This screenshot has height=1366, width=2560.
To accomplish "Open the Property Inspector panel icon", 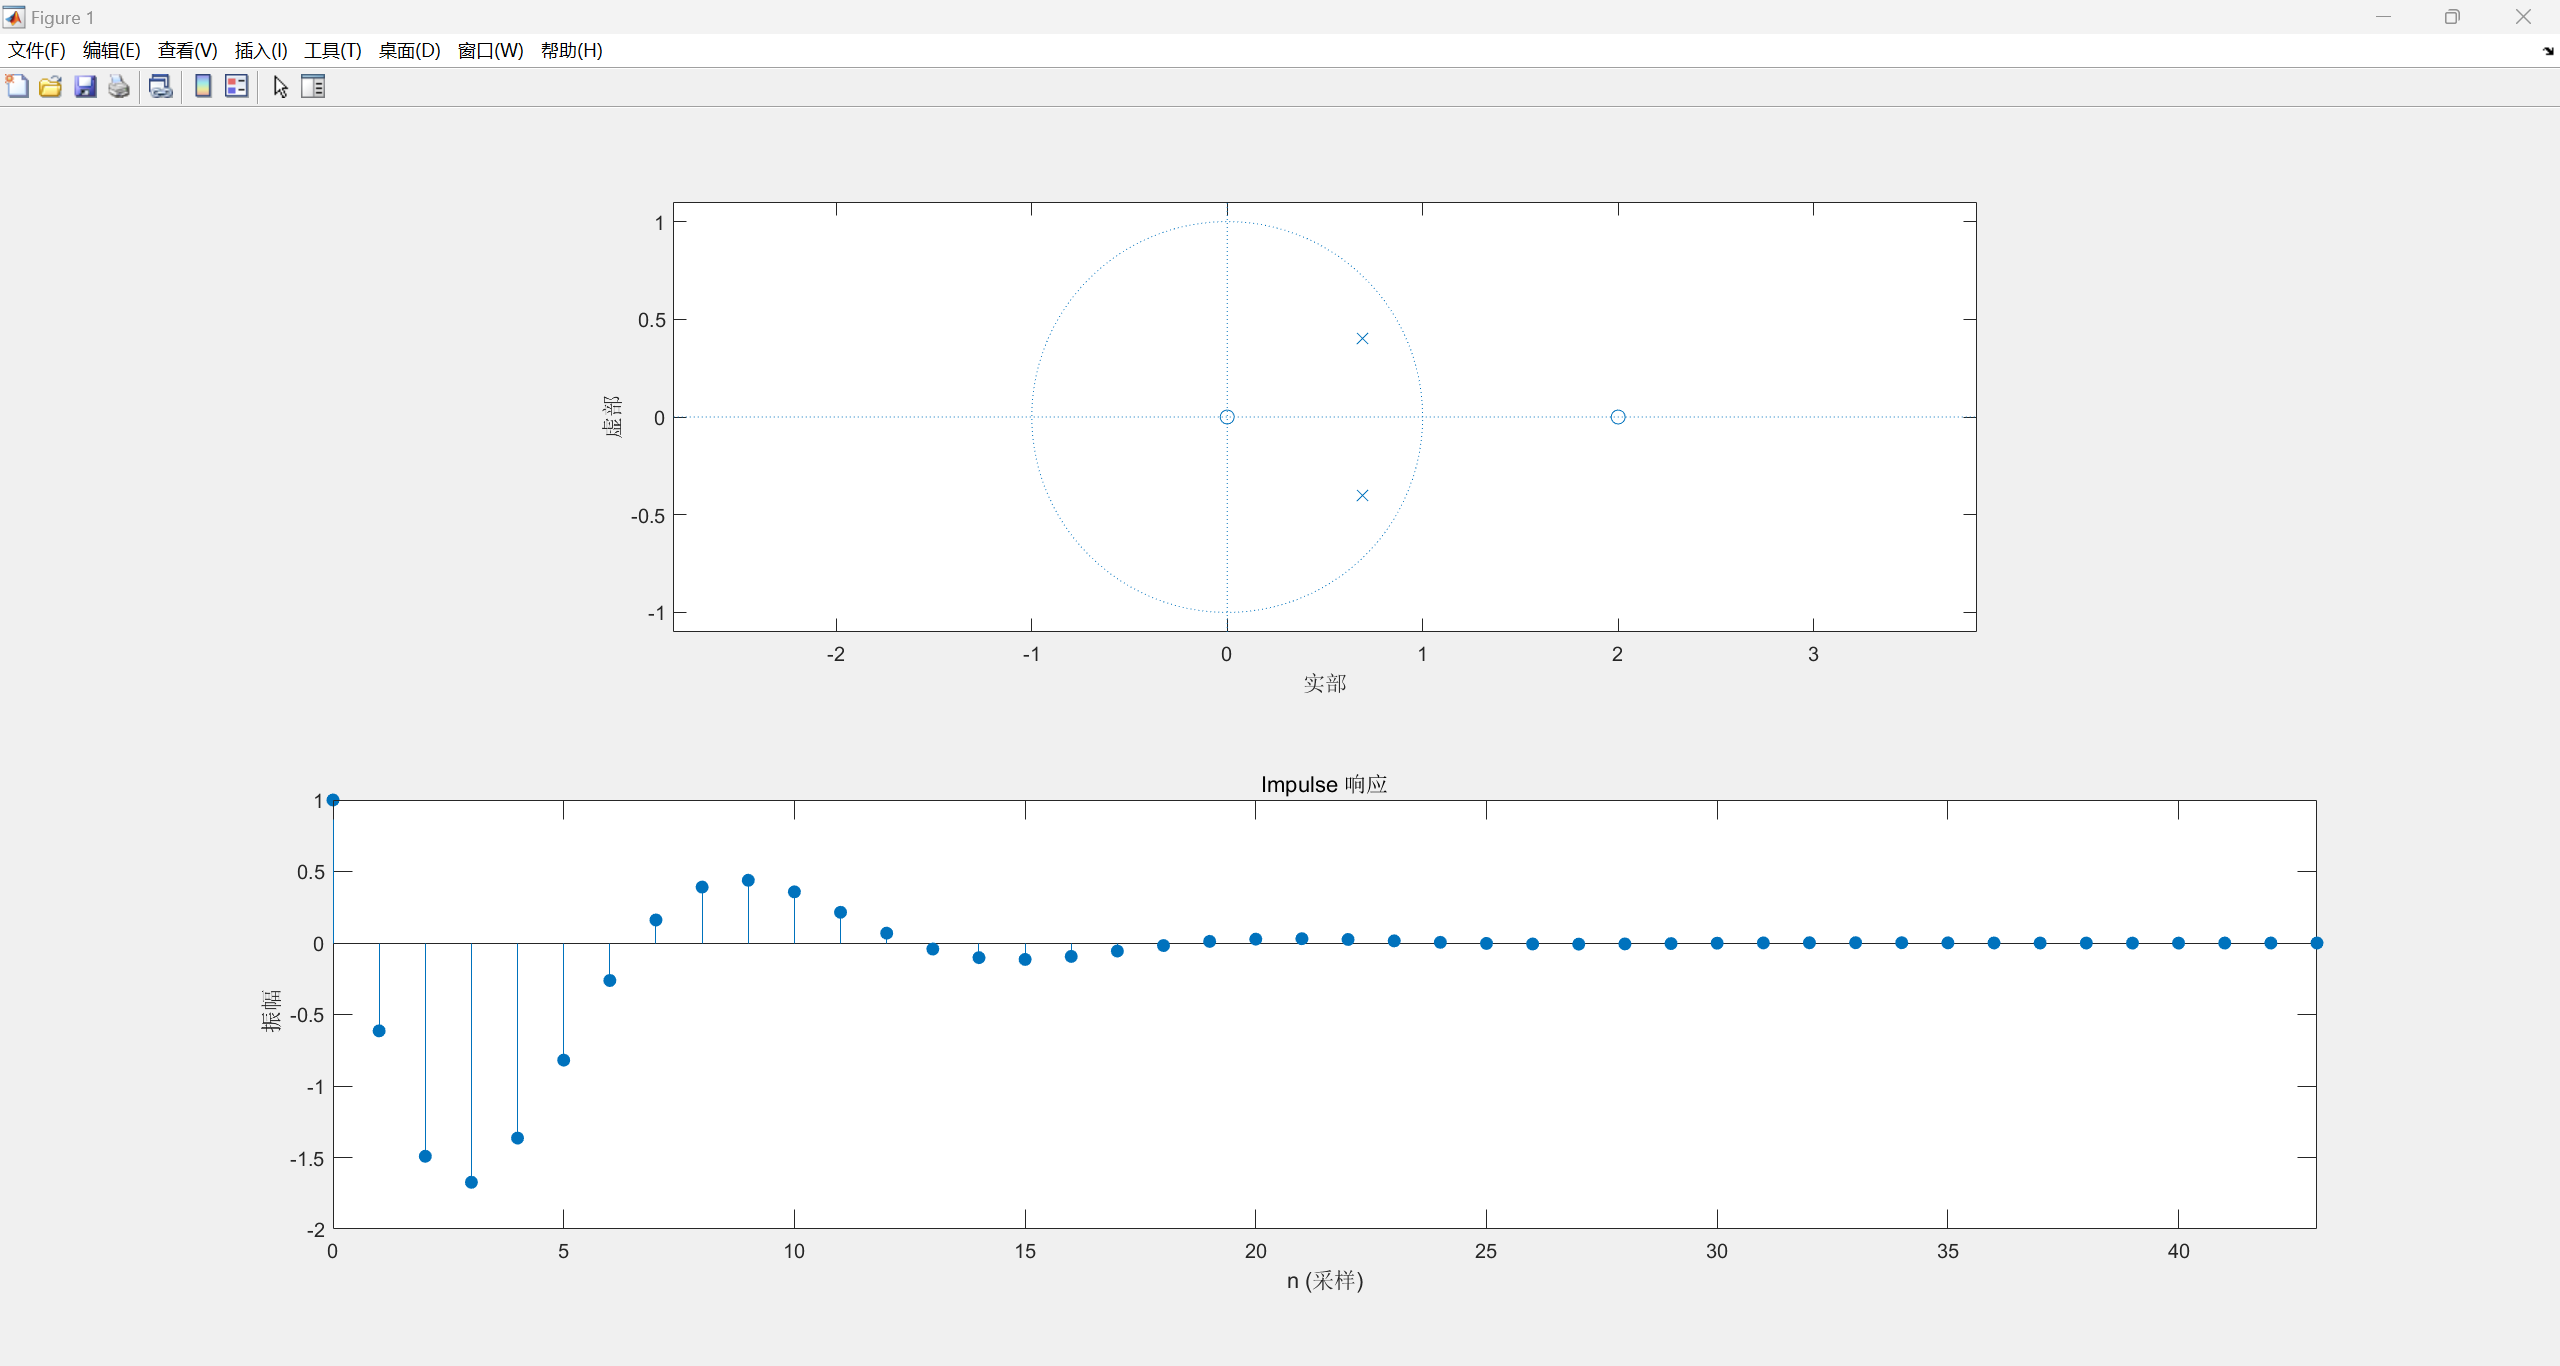I will point(313,87).
